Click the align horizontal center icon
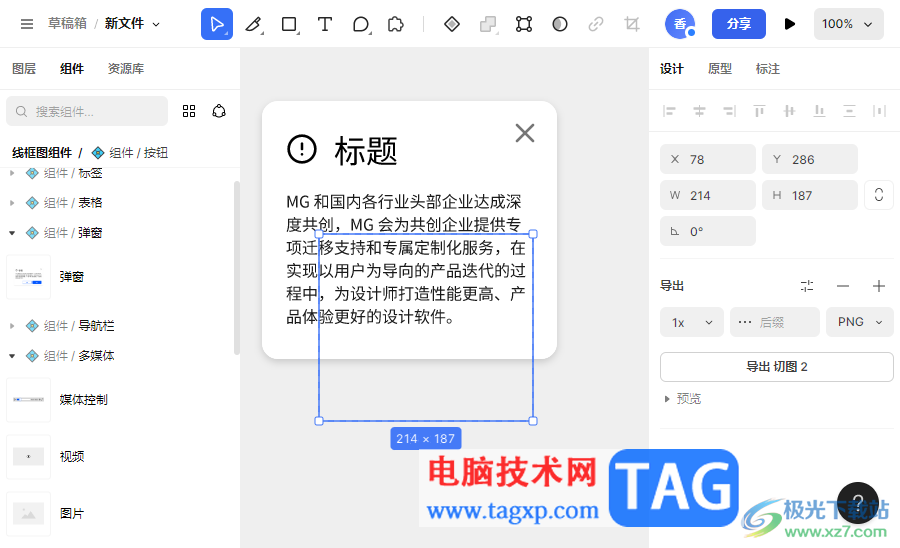This screenshot has width=900, height=548. pos(699,111)
